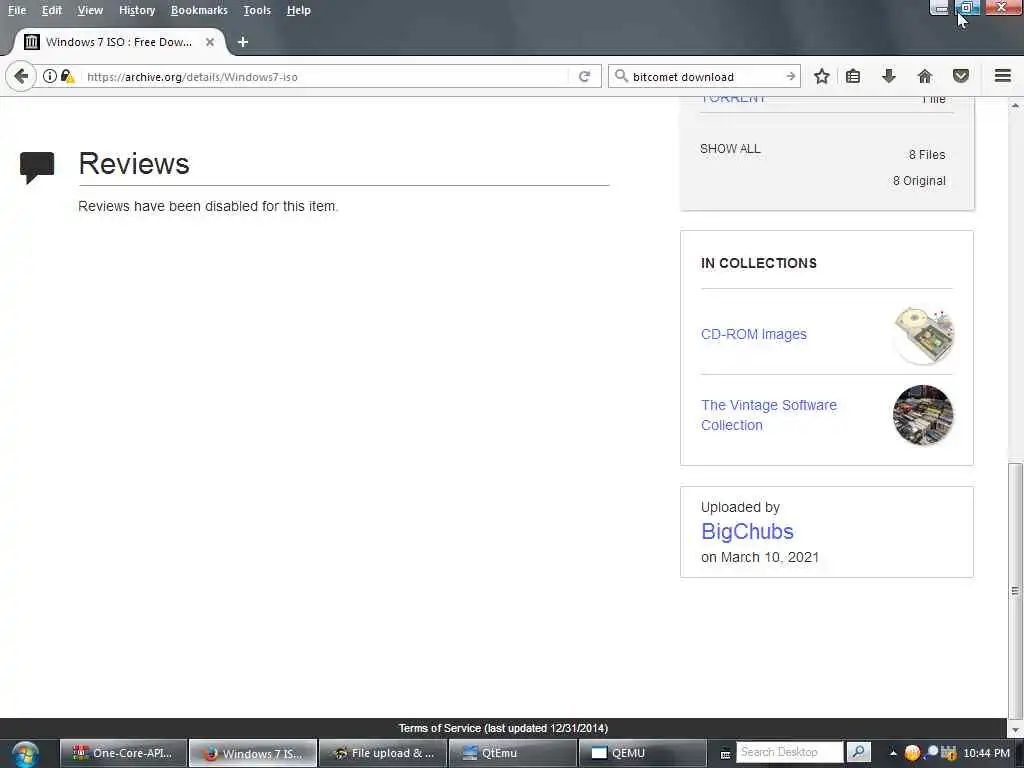This screenshot has height=768, width=1024.
Task: Submit search with the arrow icon
Action: click(x=790, y=76)
